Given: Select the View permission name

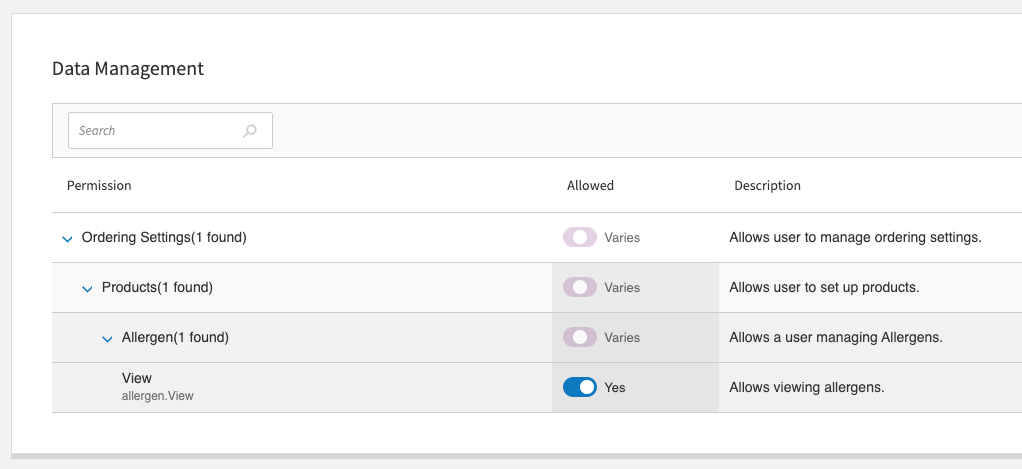Looking at the screenshot, I should pos(136,378).
